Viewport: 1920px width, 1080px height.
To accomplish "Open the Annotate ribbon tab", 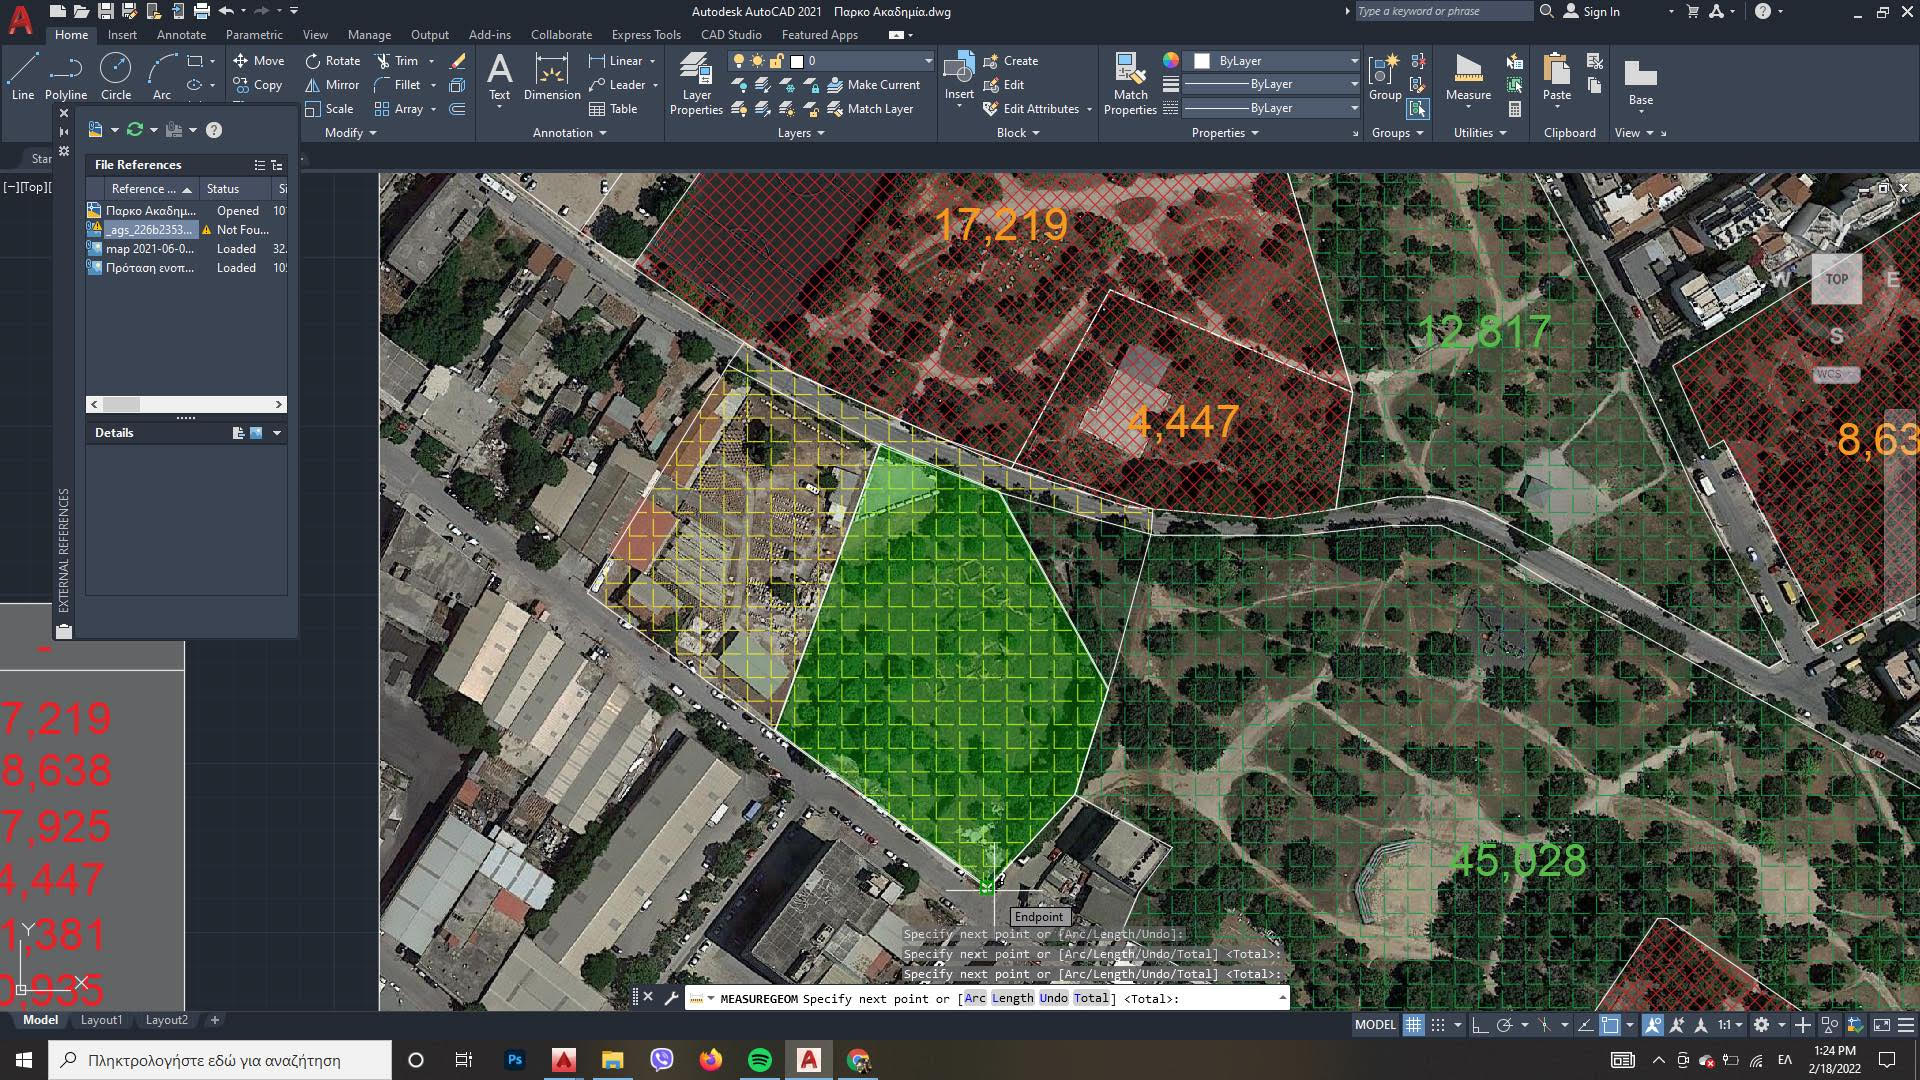I will [181, 35].
